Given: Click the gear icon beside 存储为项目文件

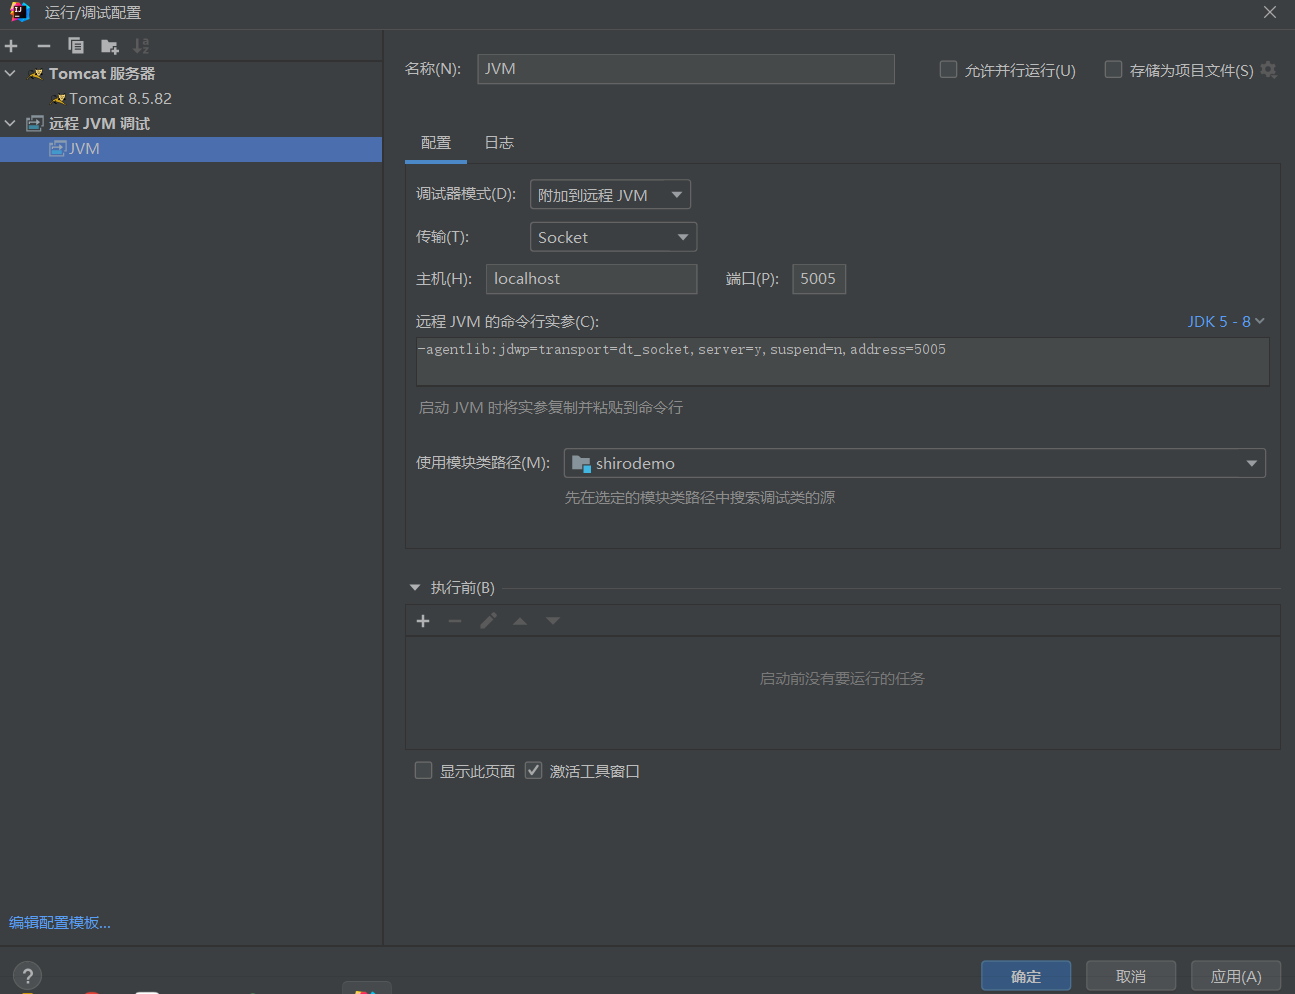Looking at the screenshot, I should (1269, 70).
